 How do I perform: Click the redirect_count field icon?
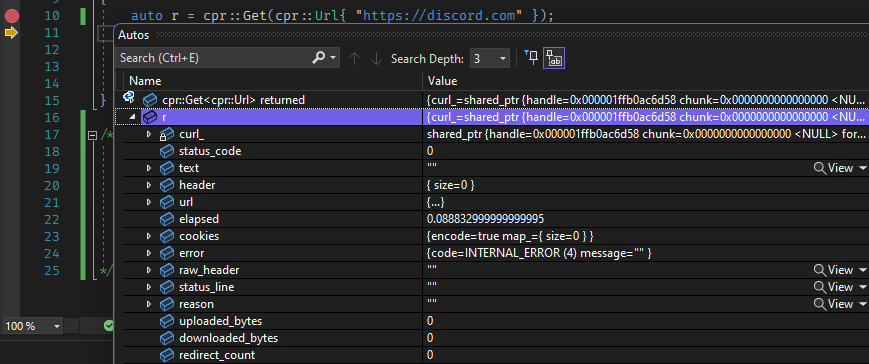tap(167, 355)
